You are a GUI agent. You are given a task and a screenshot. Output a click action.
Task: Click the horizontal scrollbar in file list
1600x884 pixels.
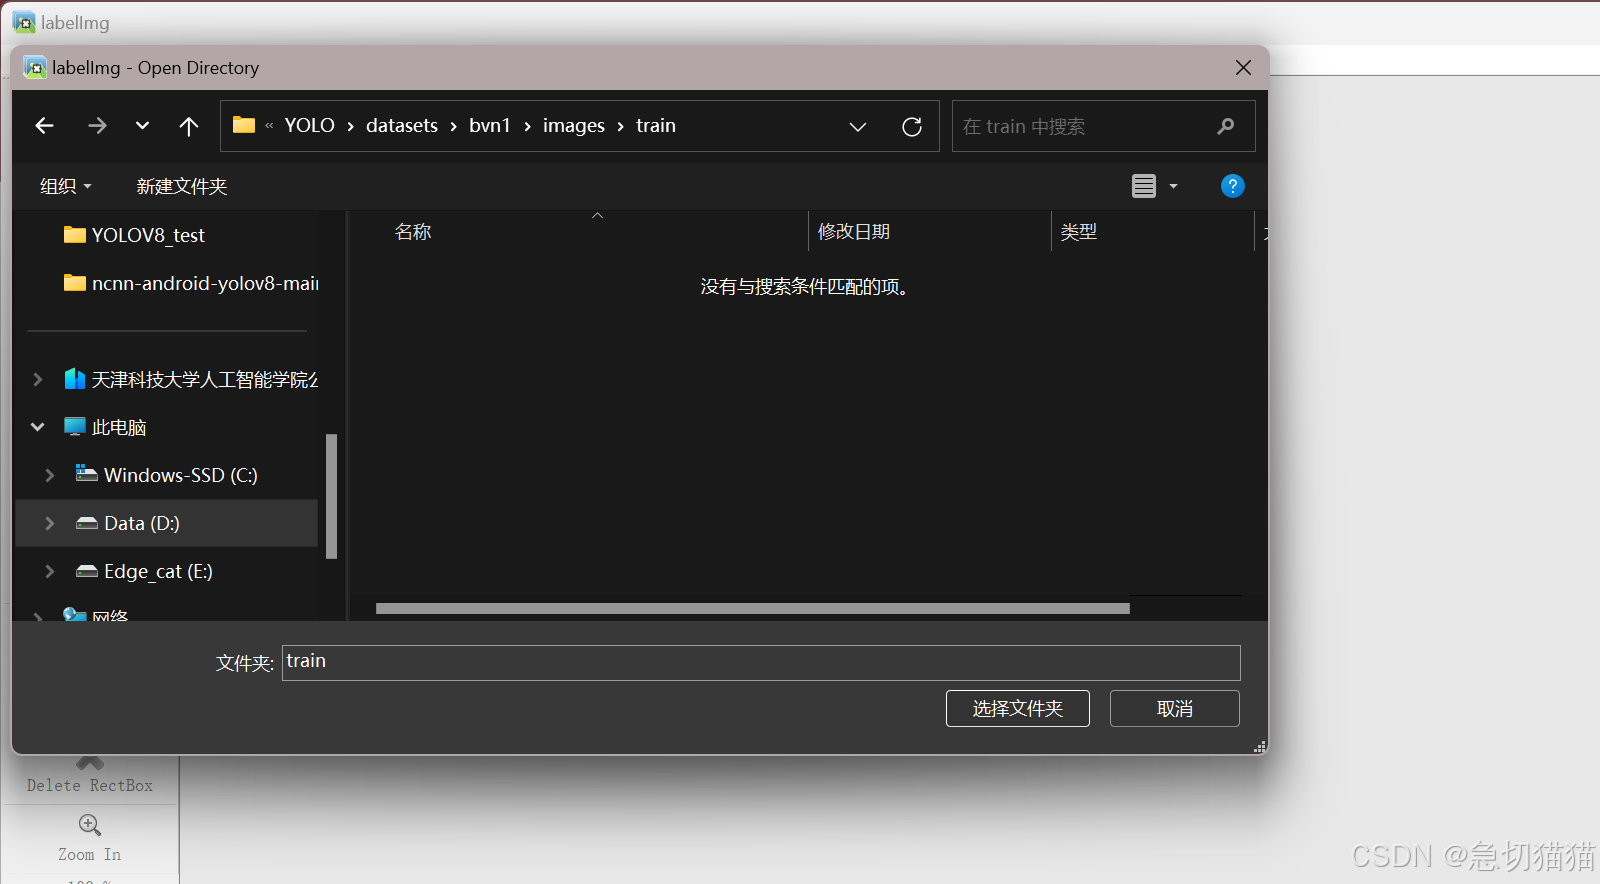752,608
